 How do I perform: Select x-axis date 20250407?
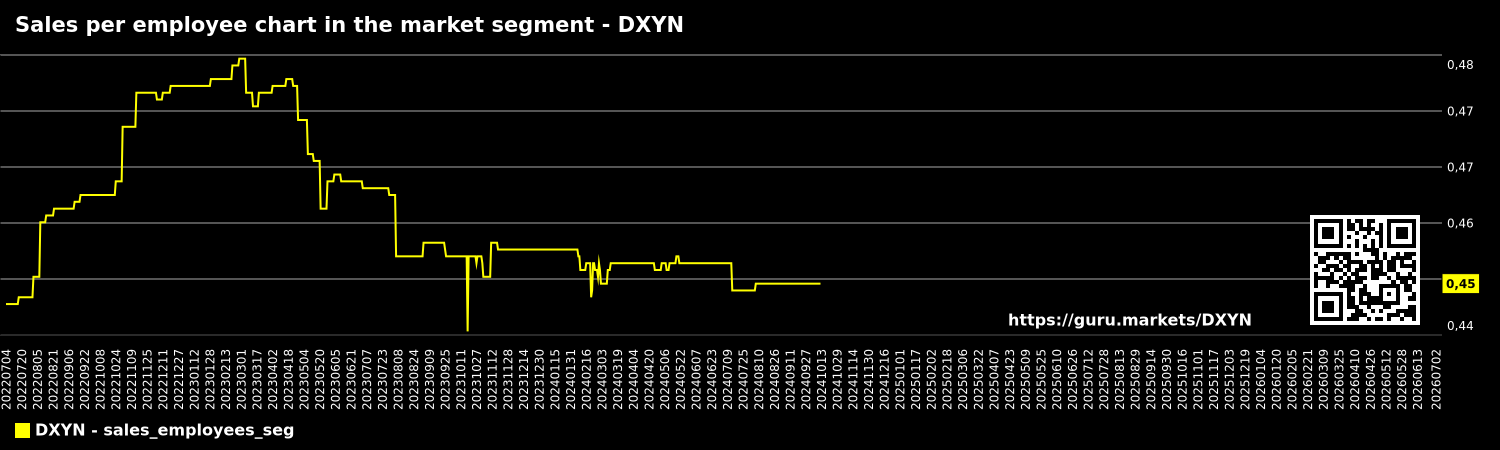pos(995,378)
